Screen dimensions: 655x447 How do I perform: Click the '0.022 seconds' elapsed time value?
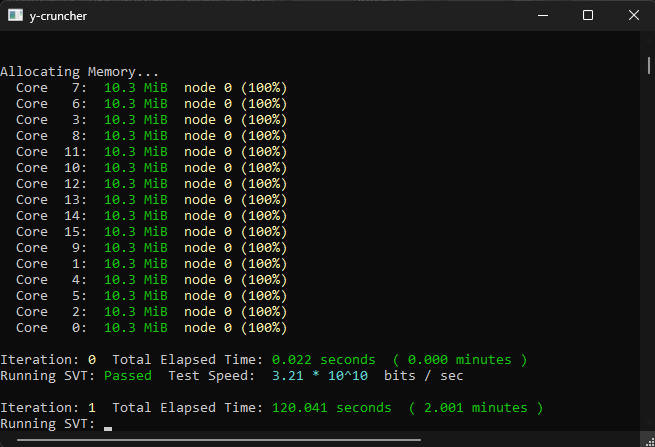[324, 360]
